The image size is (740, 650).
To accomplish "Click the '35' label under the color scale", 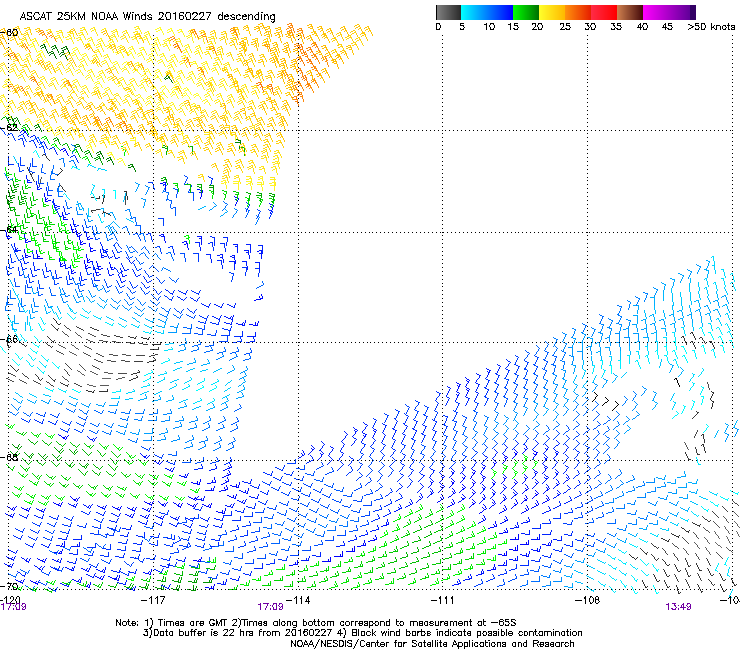I will (x=616, y=27).
